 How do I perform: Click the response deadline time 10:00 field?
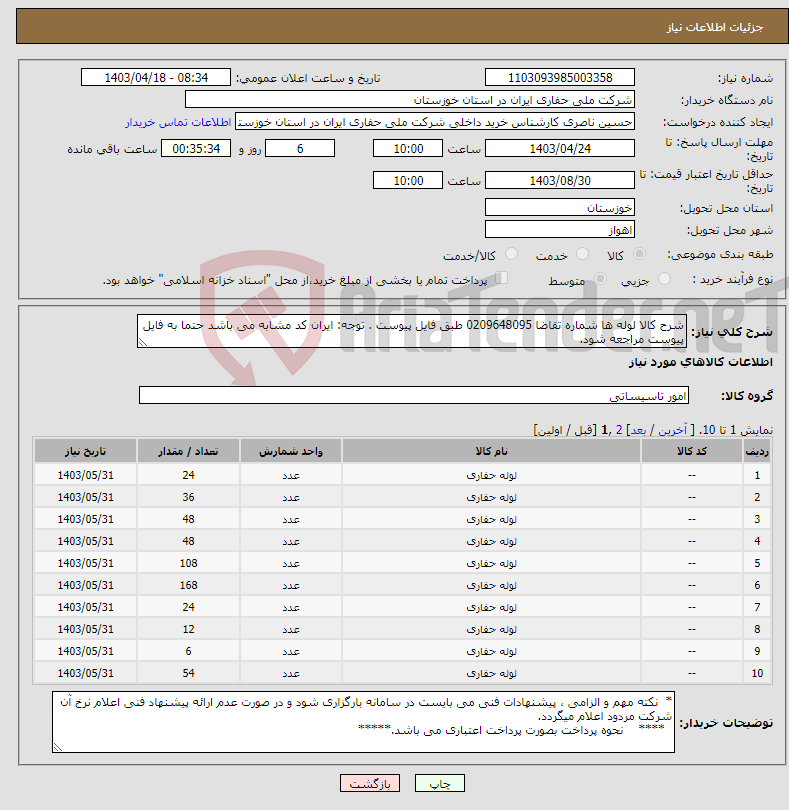tap(408, 148)
